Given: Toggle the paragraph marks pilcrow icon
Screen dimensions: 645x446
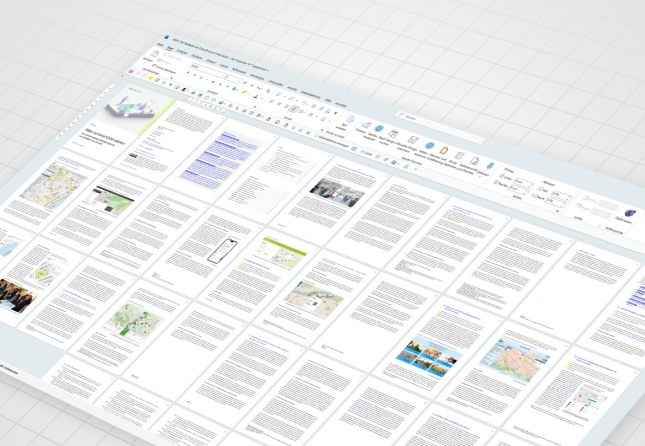Looking at the screenshot, I should (336, 113).
